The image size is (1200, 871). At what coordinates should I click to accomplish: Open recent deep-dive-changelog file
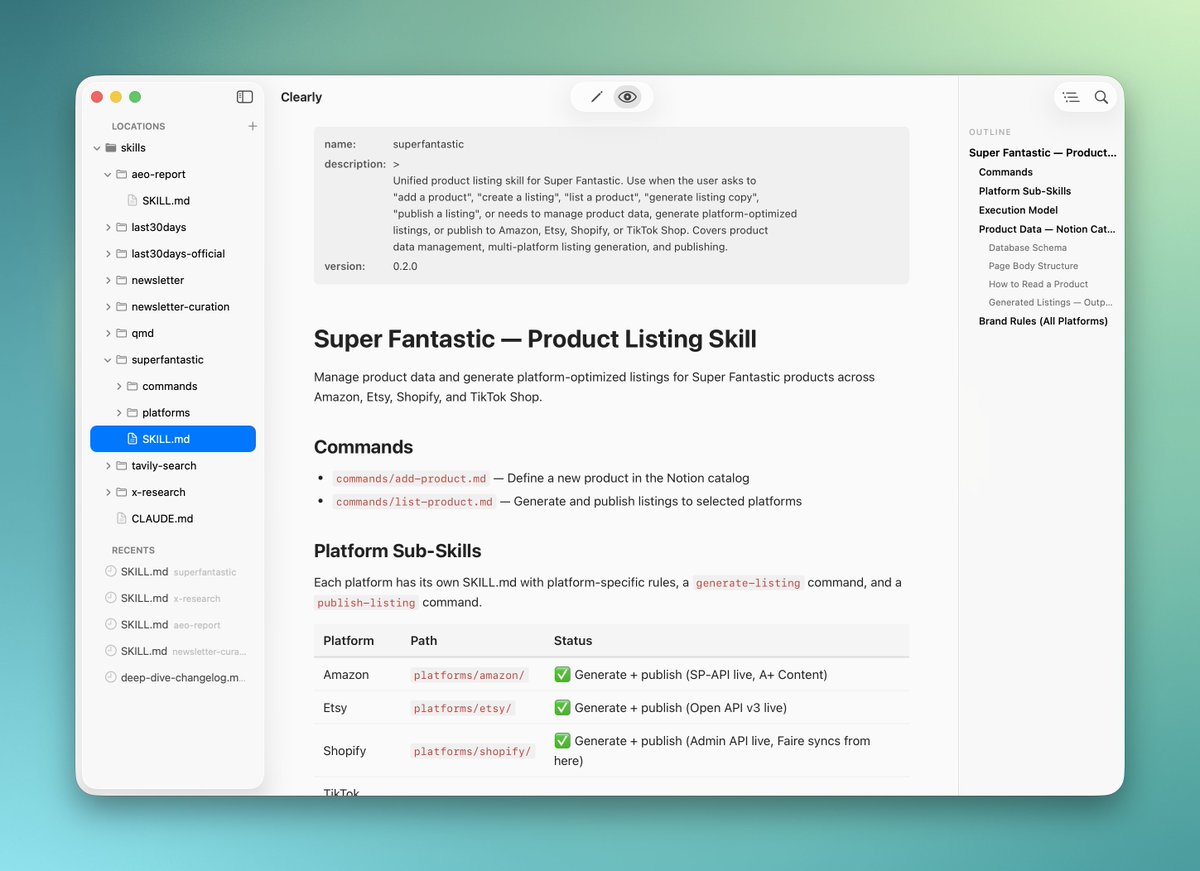[x=183, y=677]
